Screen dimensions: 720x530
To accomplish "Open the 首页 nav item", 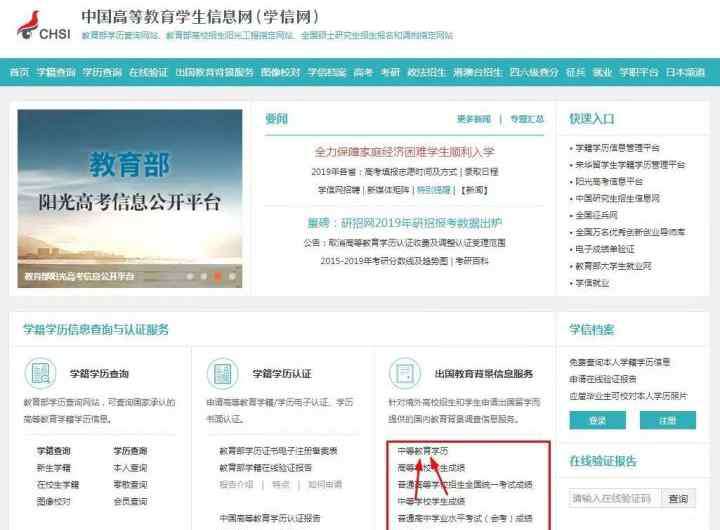I will [19, 73].
